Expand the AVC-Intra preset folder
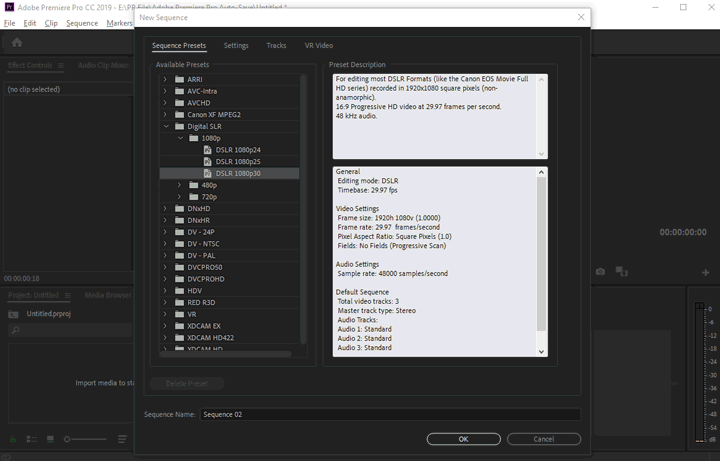The image size is (720, 461). (x=165, y=91)
